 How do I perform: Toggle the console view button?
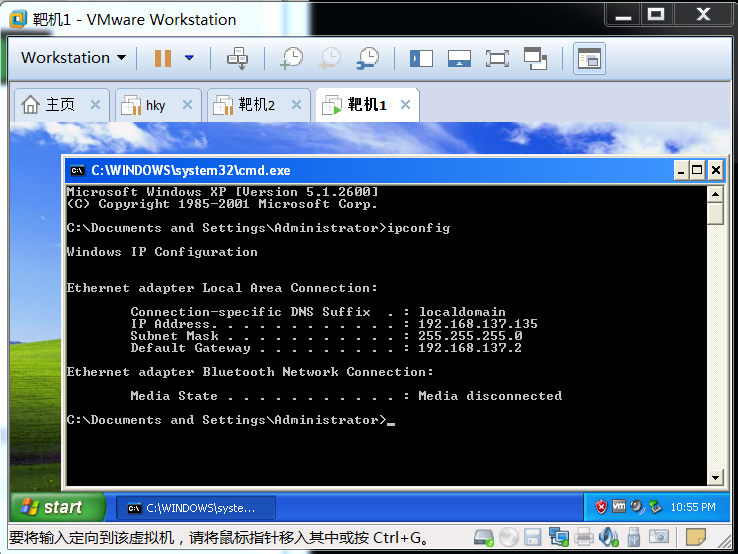(x=589, y=59)
